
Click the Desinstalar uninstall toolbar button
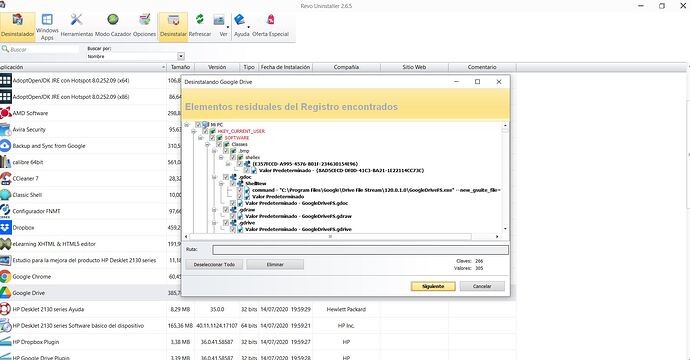(x=173, y=26)
